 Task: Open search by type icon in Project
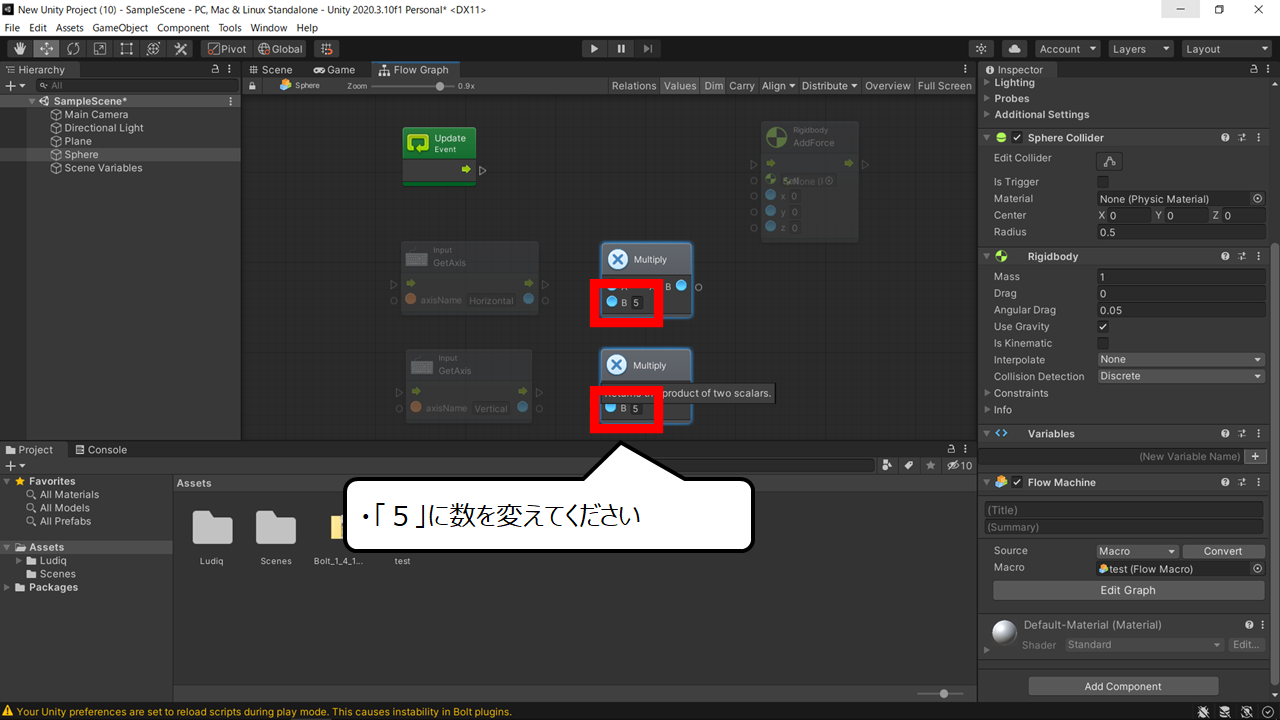(x=887, y=466)
